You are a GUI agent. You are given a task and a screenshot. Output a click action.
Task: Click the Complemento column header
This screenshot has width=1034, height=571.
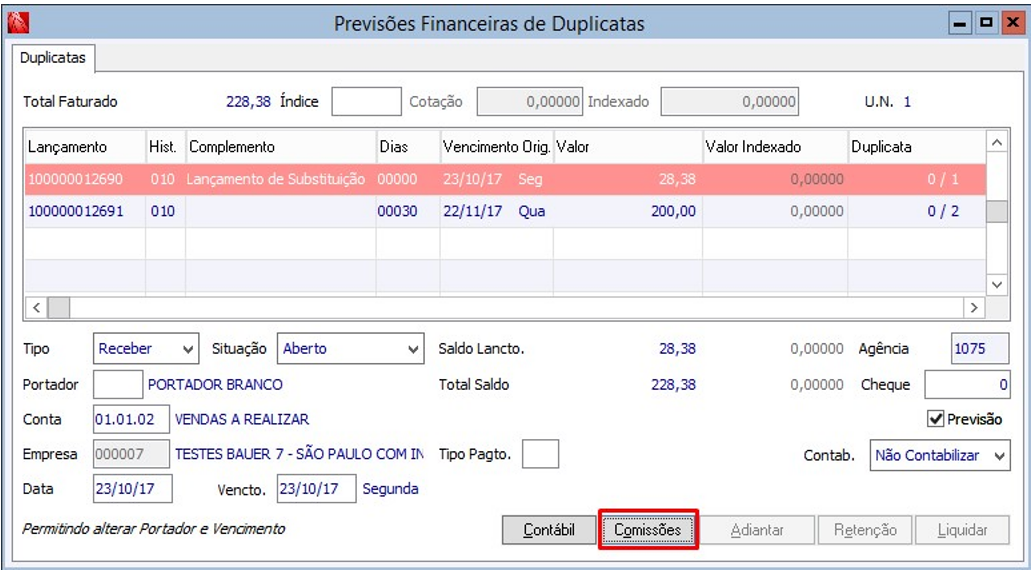pyautogui.click(x=281, y=146)
